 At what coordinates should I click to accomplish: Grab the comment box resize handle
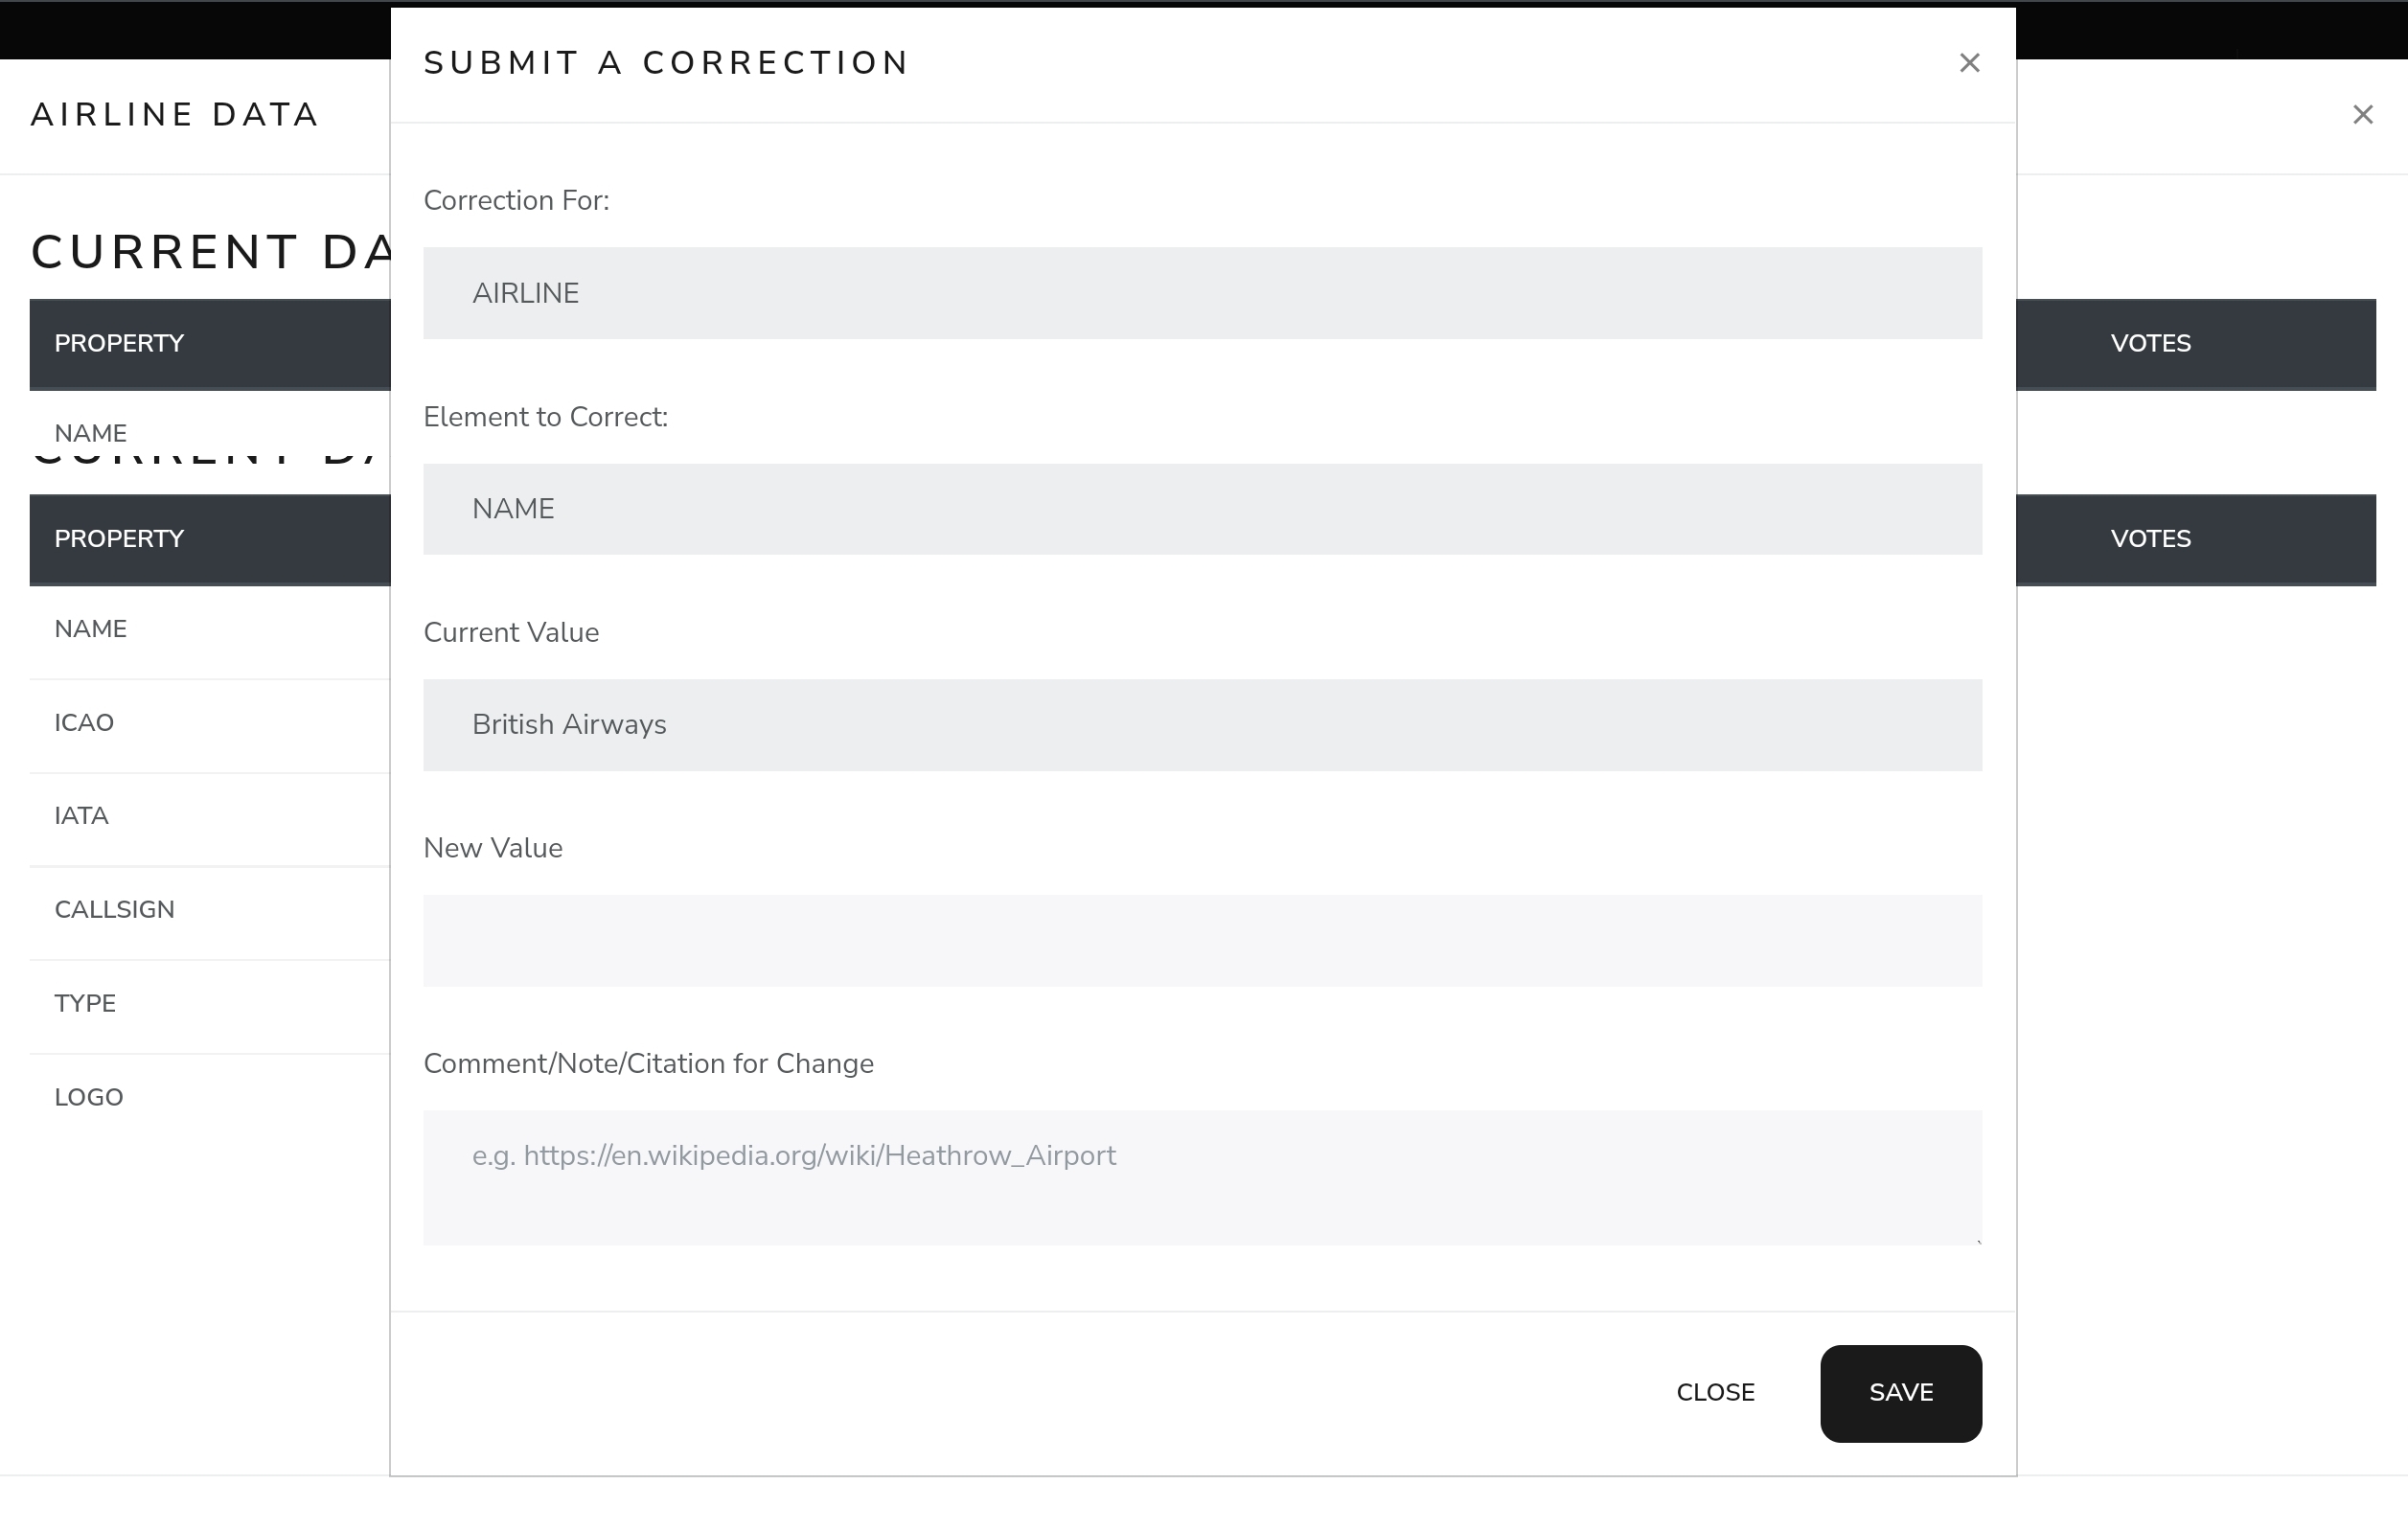tap(1977, 1240)
